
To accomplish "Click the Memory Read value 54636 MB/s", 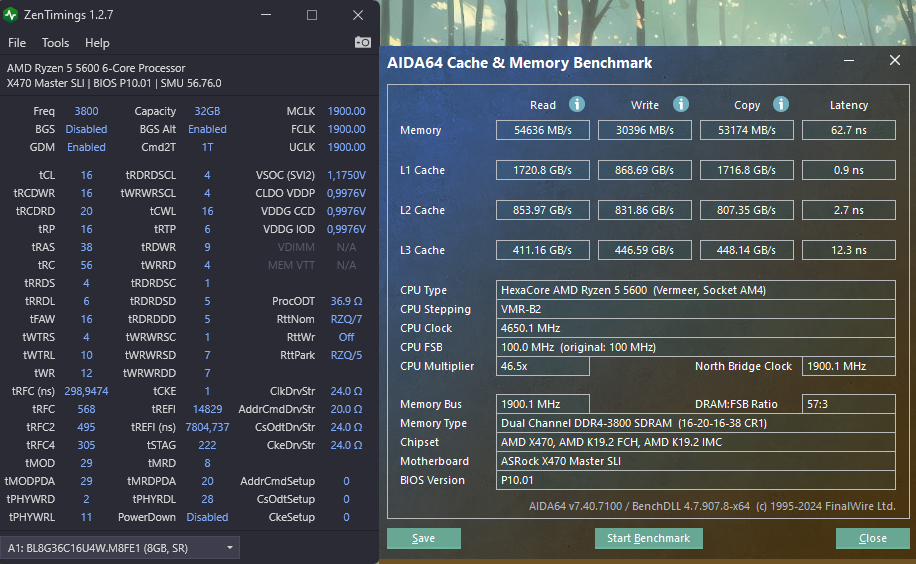I will [543, 130].
